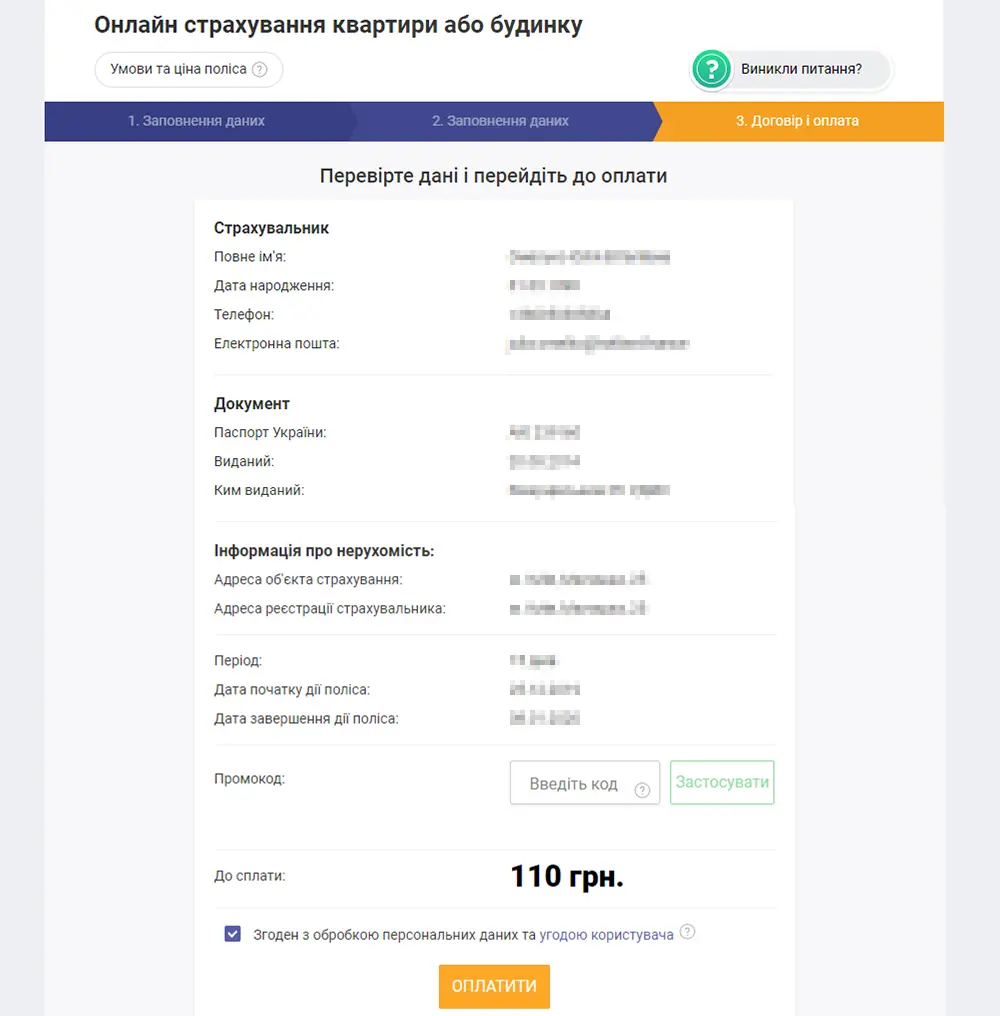The height and width of the screenshot is (1016, 1000).
Task: Click the question mark next to the consent text
Action: tap(687, 931)
